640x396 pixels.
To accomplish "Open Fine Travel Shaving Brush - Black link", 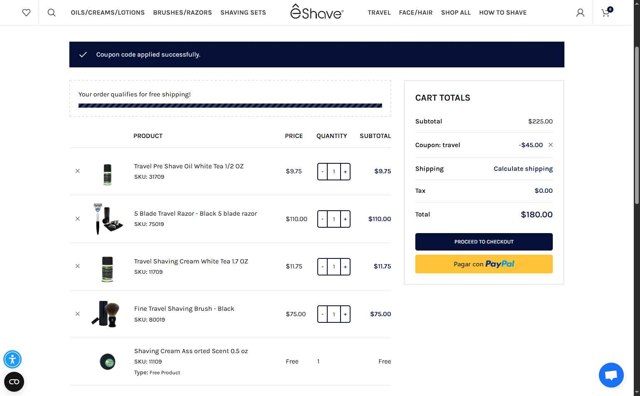I will click(184, 309).
